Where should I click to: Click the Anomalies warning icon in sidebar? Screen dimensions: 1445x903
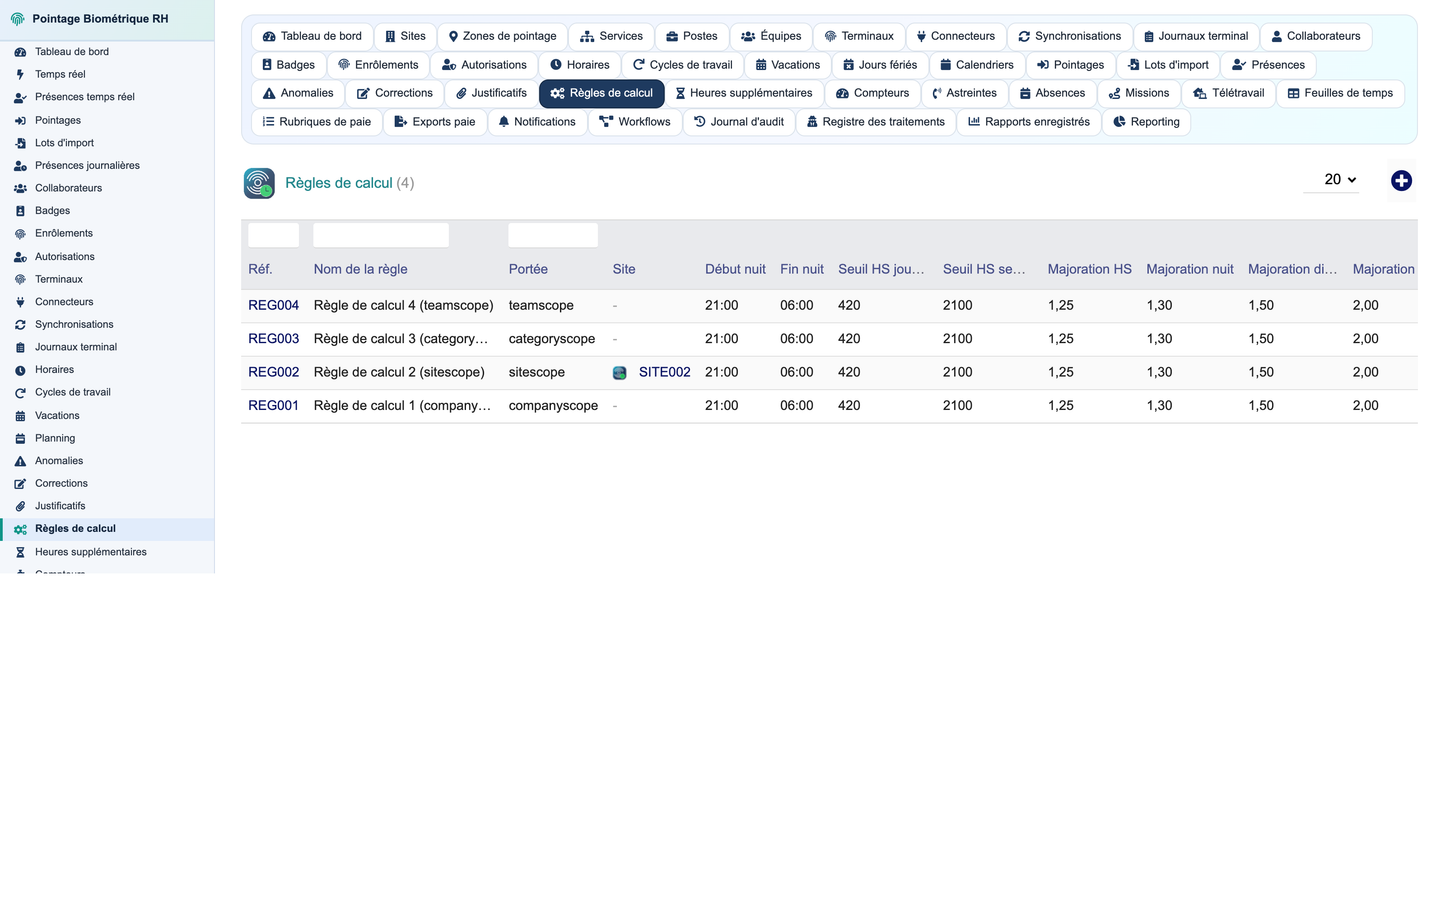(x=20, y=461)
